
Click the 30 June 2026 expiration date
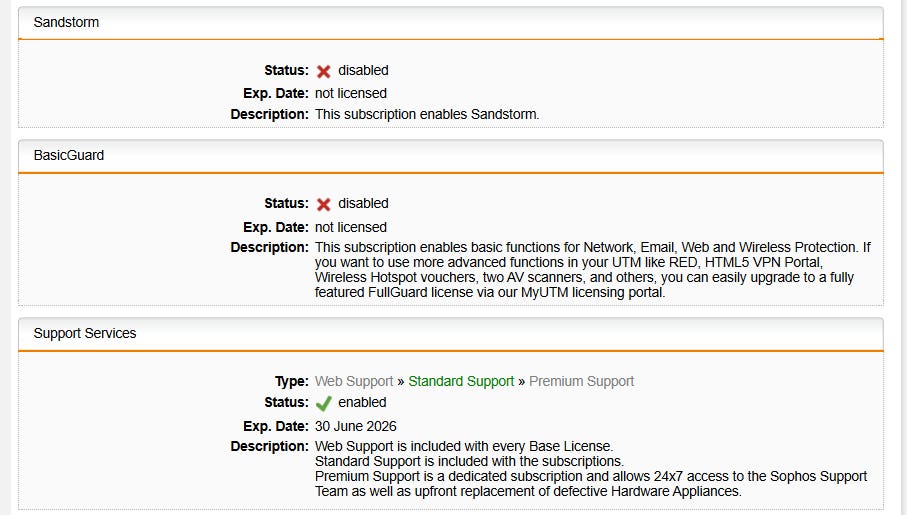coord(355,426)
